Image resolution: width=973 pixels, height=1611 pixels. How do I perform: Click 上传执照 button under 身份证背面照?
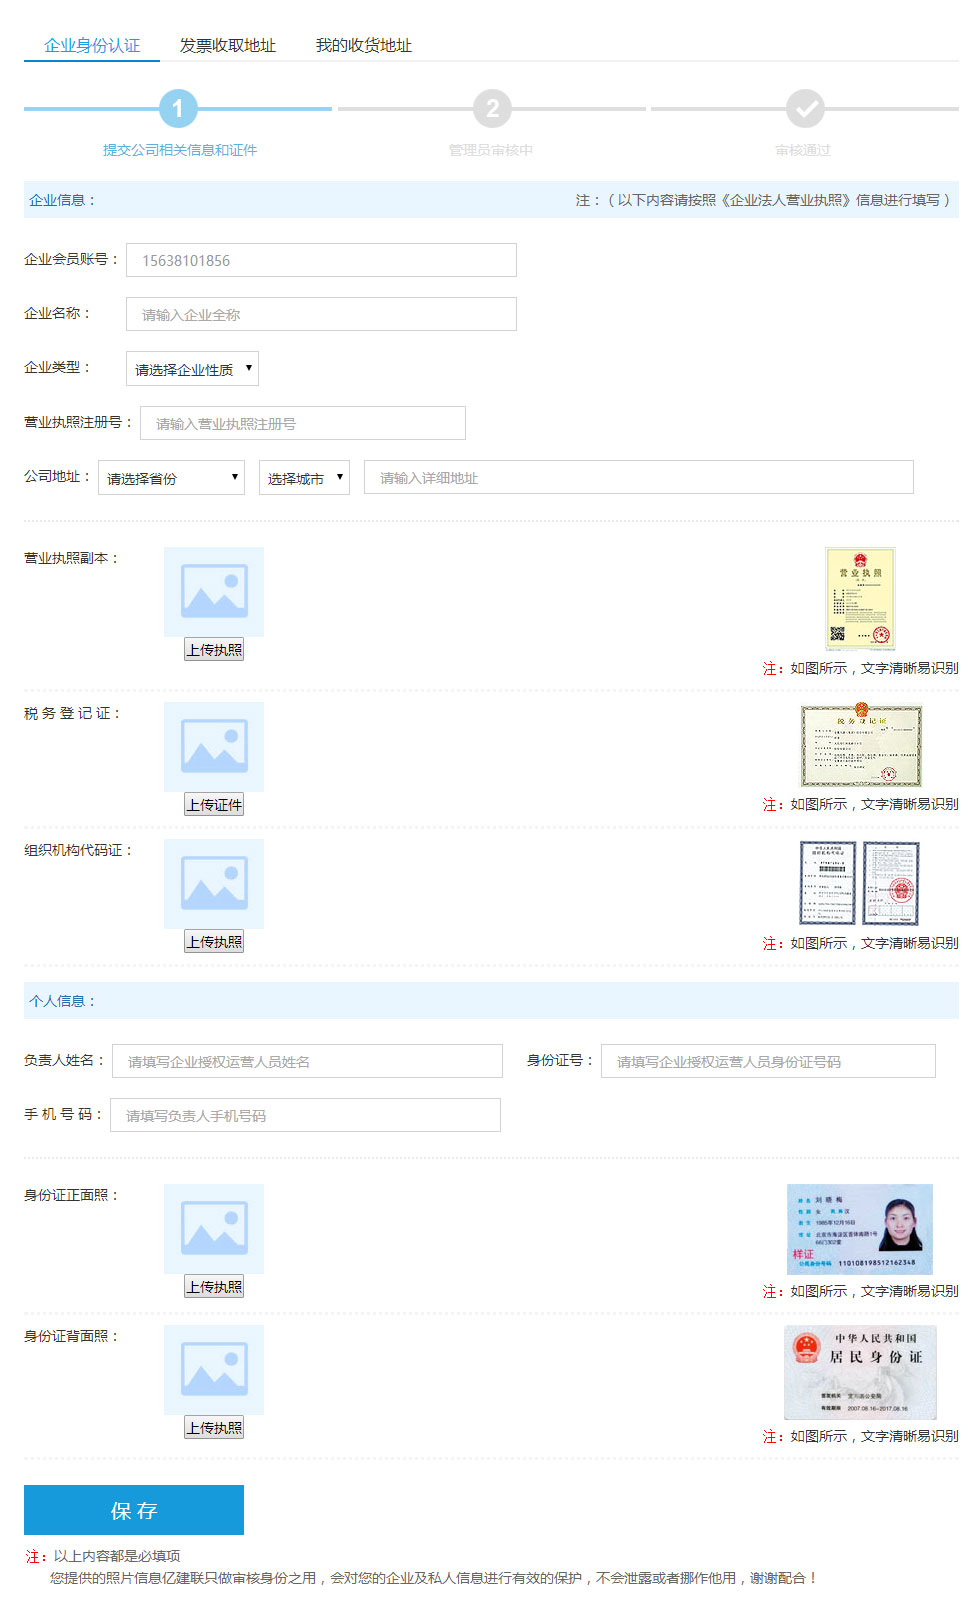(x=214, y=1428)
